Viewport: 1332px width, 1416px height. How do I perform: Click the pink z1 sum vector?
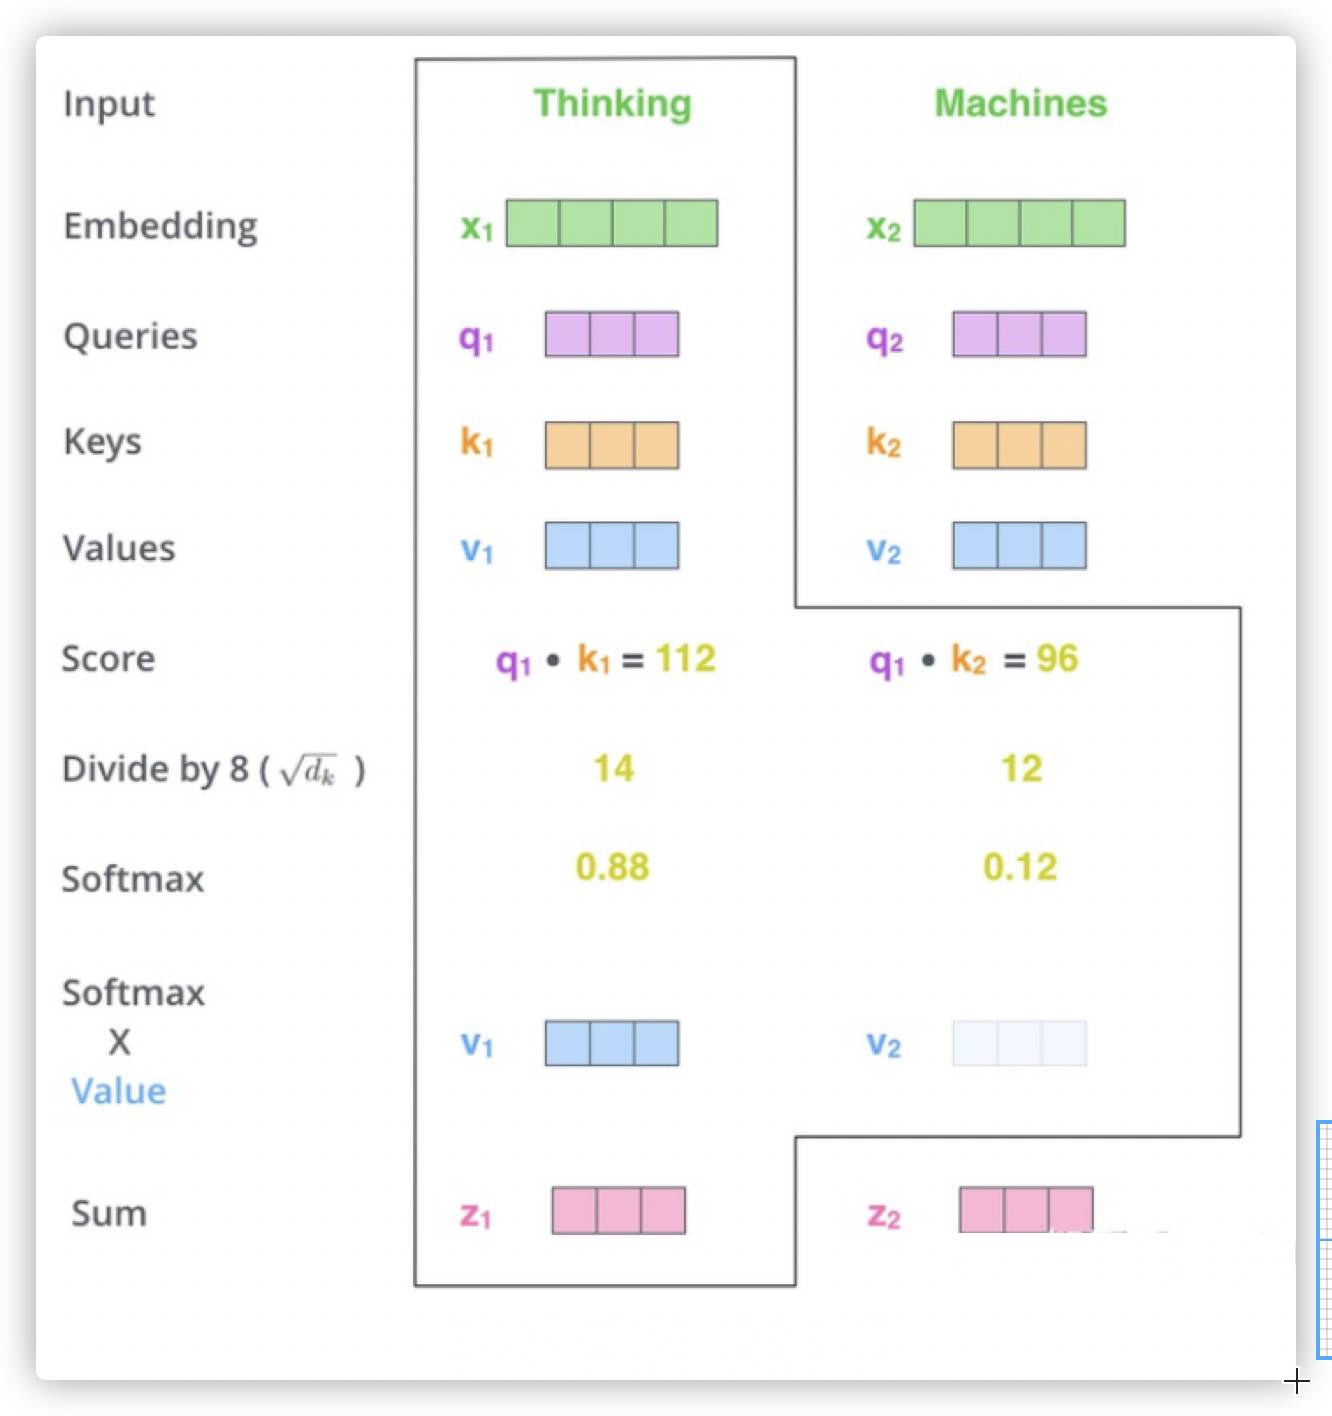pyautogui.click(x=618, y=1210)
